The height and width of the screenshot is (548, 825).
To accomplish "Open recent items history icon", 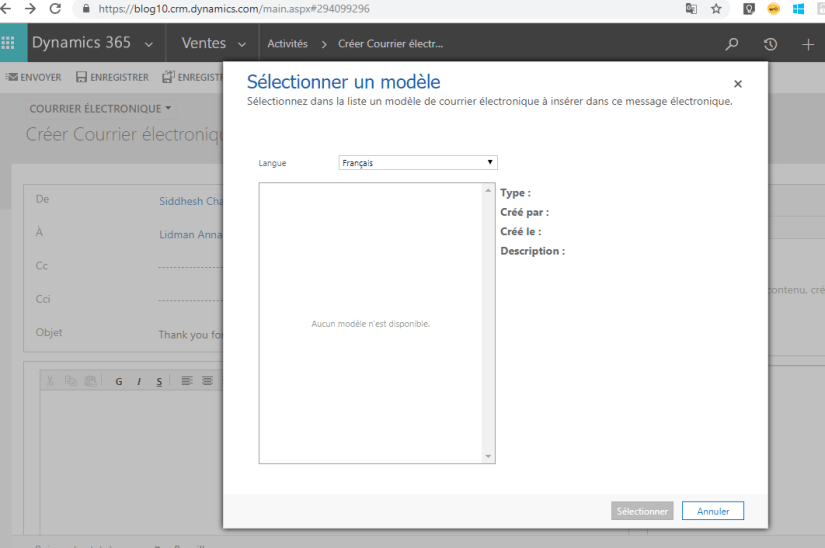I will [770, 44].
